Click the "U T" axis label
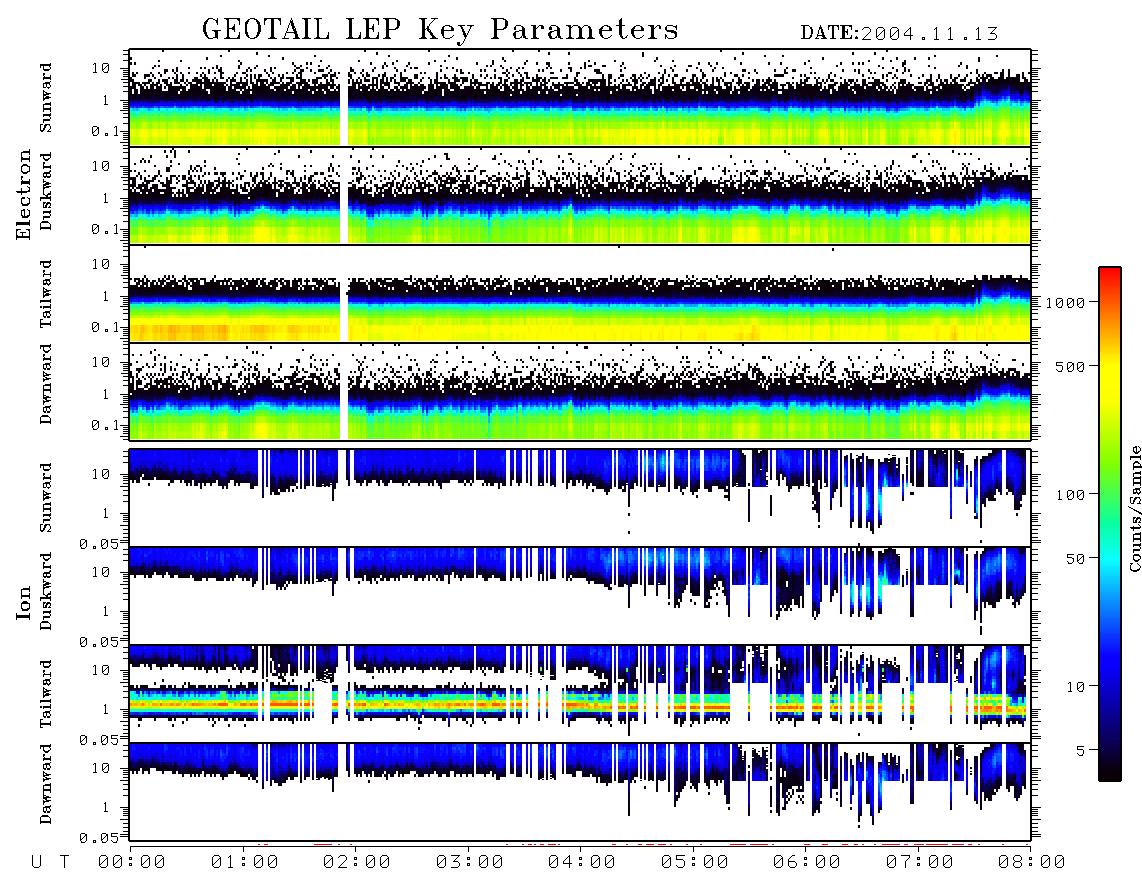This screenshot has width=1142, height=880. (50, 862)
